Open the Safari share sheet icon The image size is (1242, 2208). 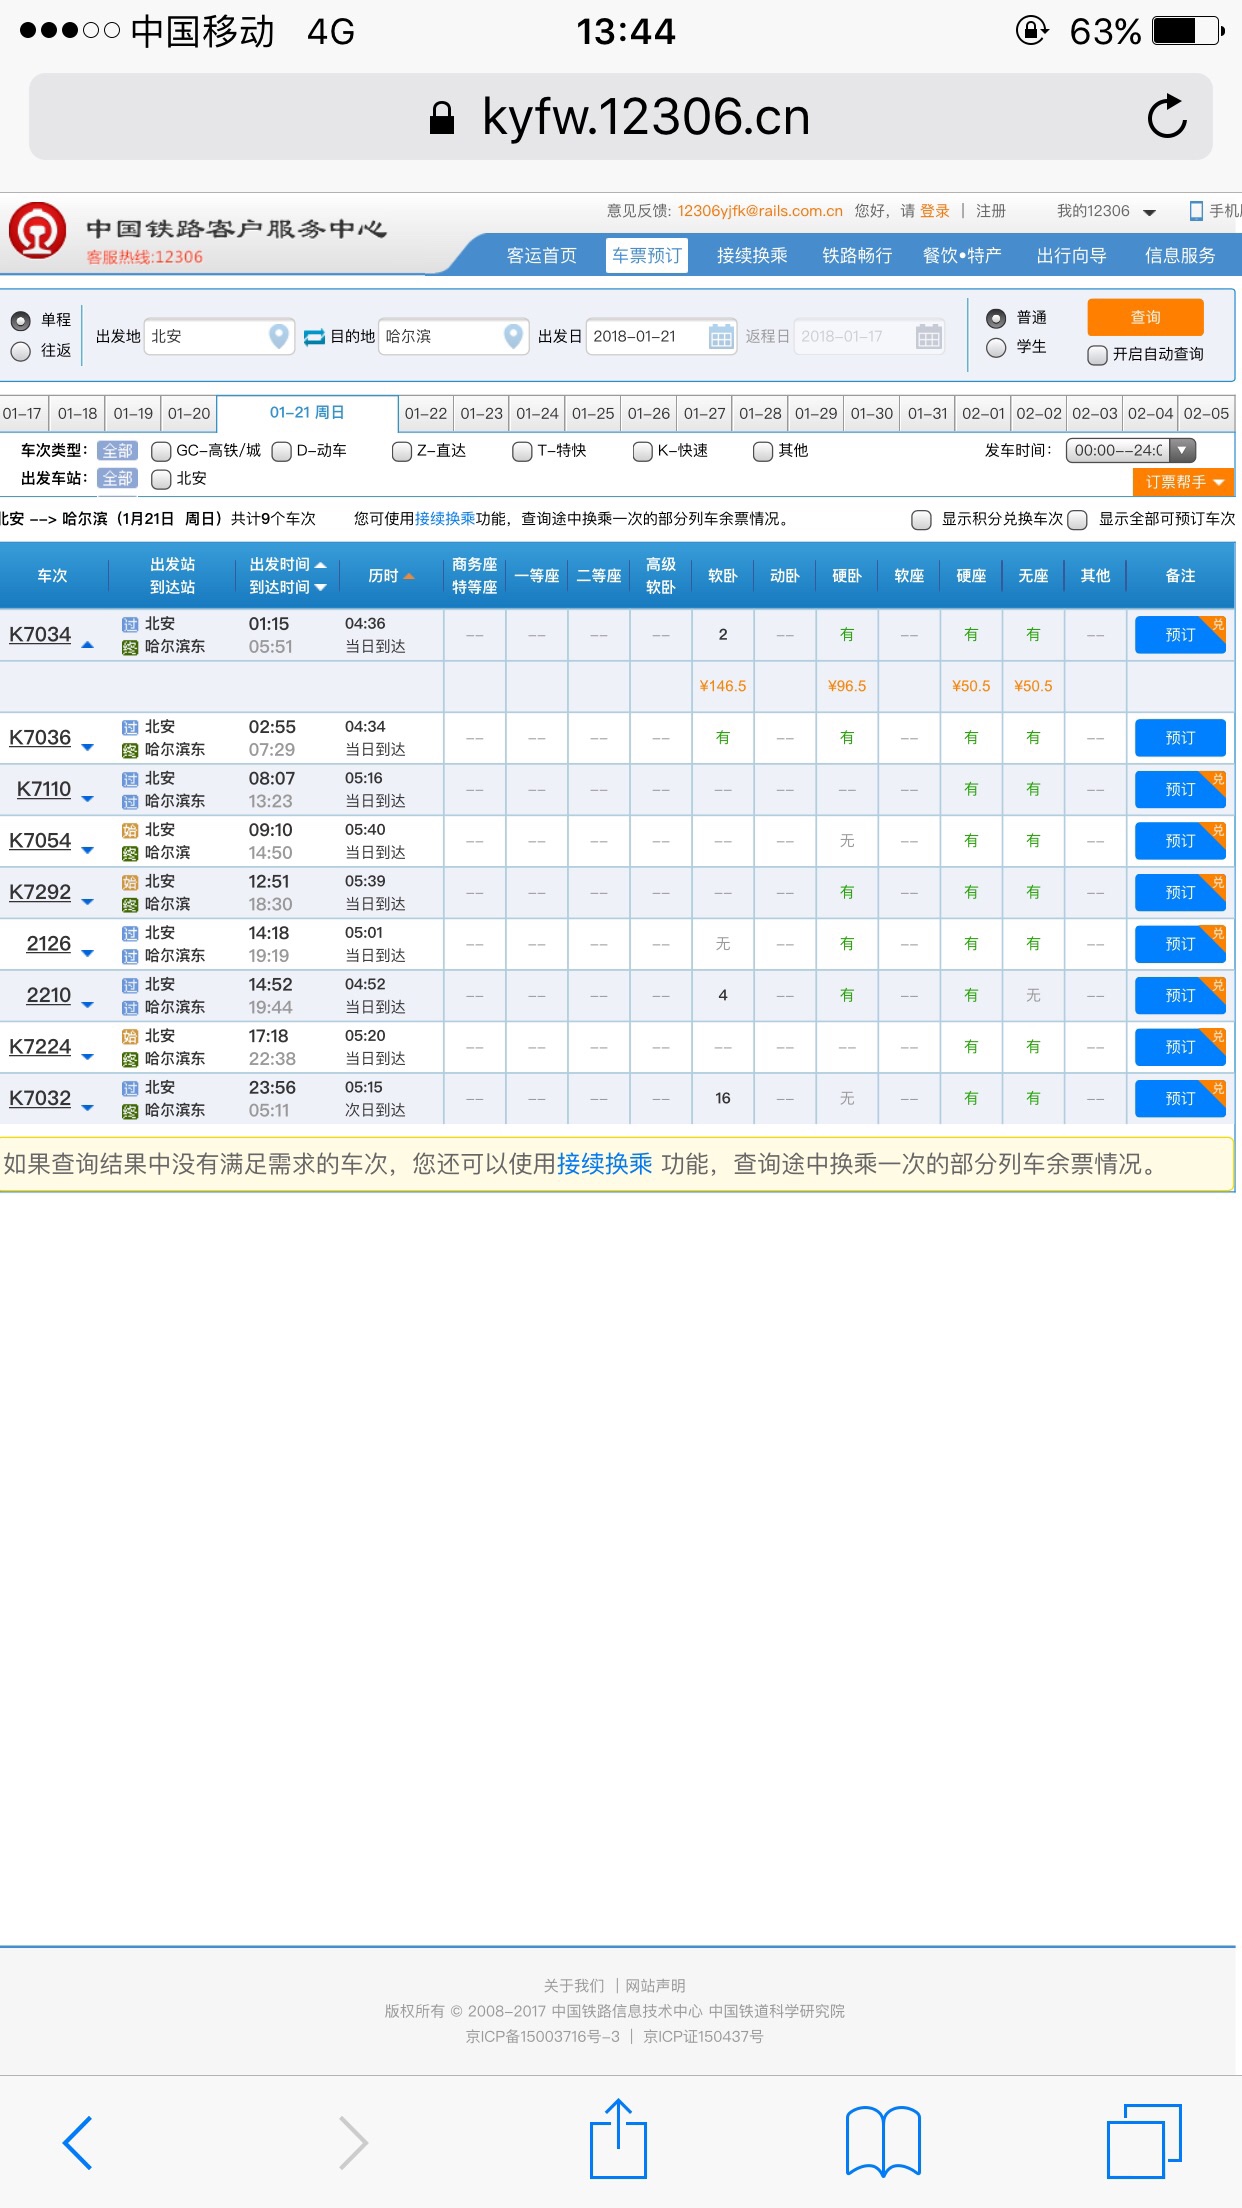pyautogui.click(x=618, y=2138)
